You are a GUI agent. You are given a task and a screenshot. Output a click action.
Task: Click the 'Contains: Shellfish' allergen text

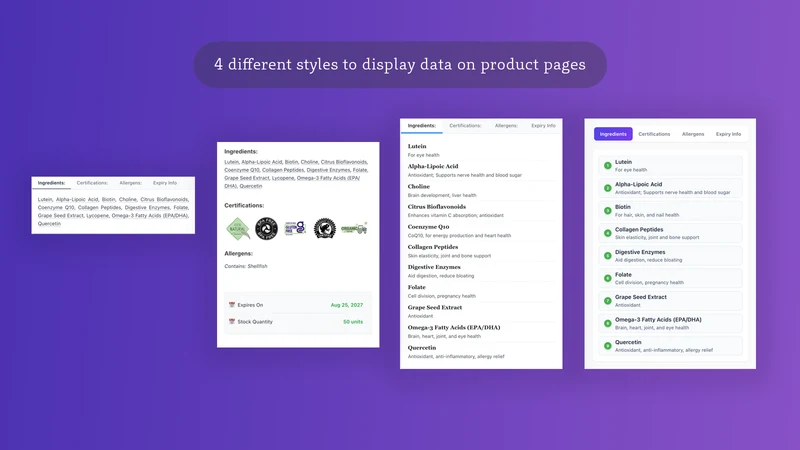pos(245,266)
